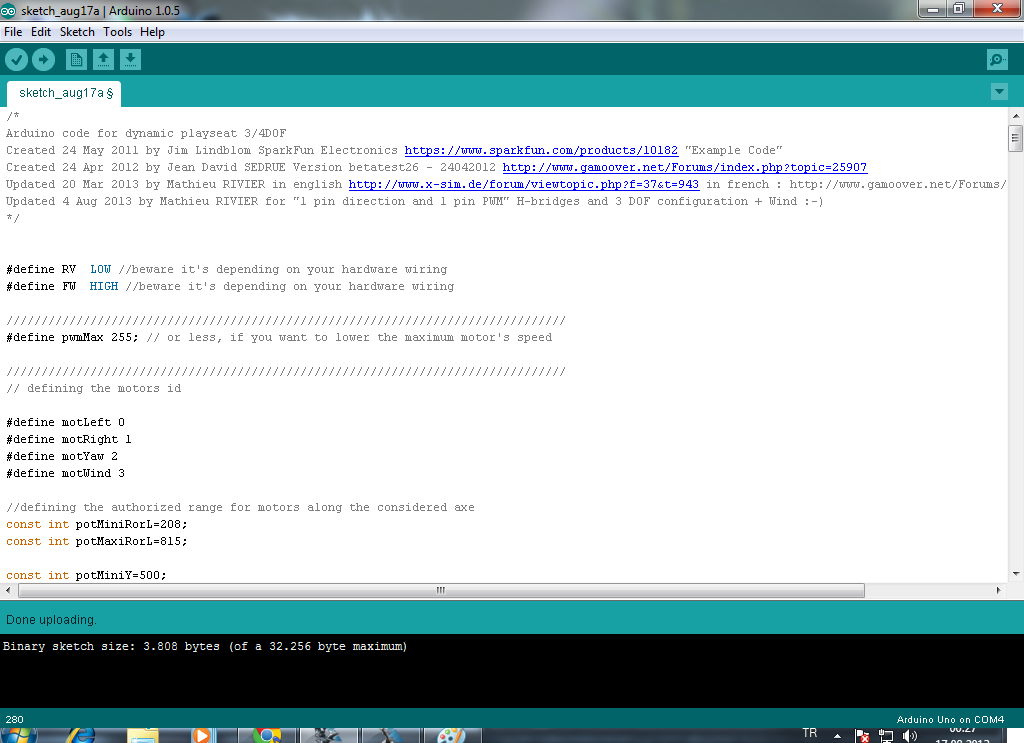Open the gamoover.net forum topic link
The height and width of the screenshot is (743, 1024).
coord(684,167)
